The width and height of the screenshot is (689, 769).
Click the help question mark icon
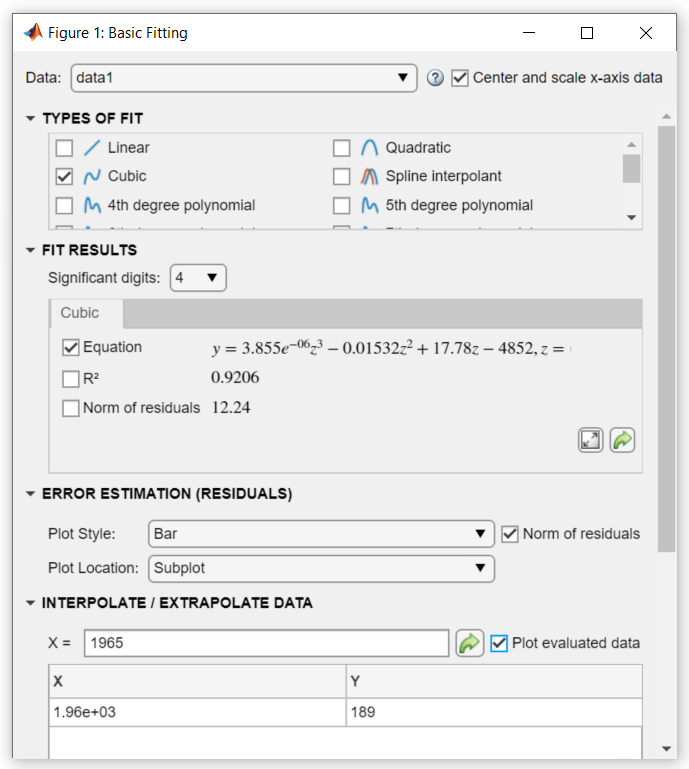pyautogui.click(x=435, y=78)
